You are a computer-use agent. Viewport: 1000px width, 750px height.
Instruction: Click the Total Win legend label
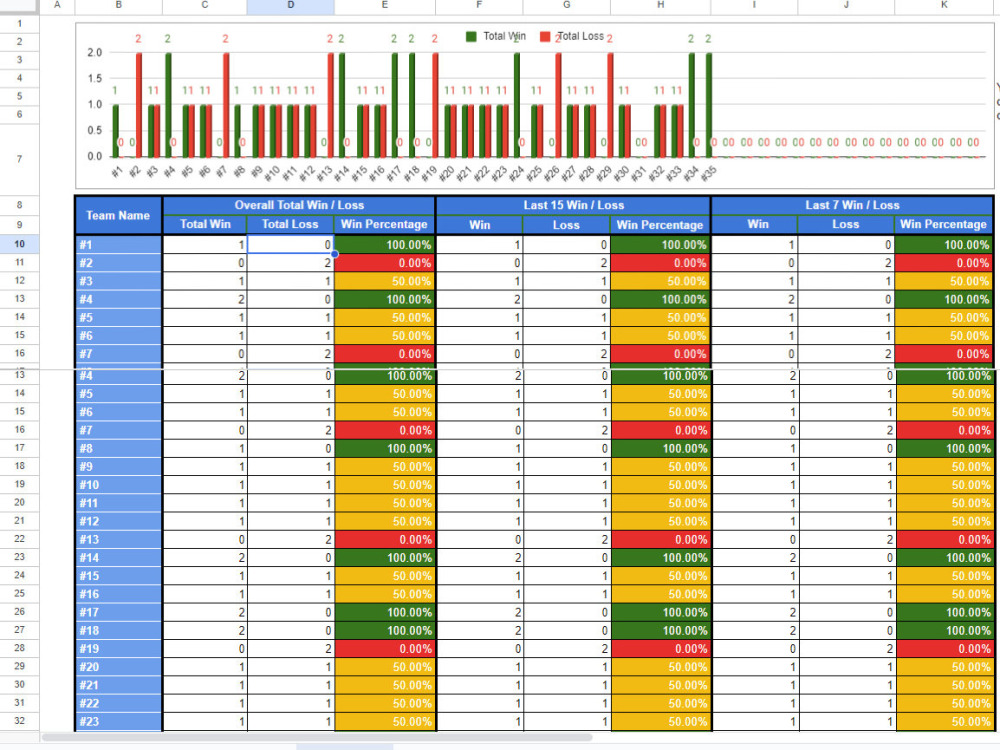click(x=504, y=35)
